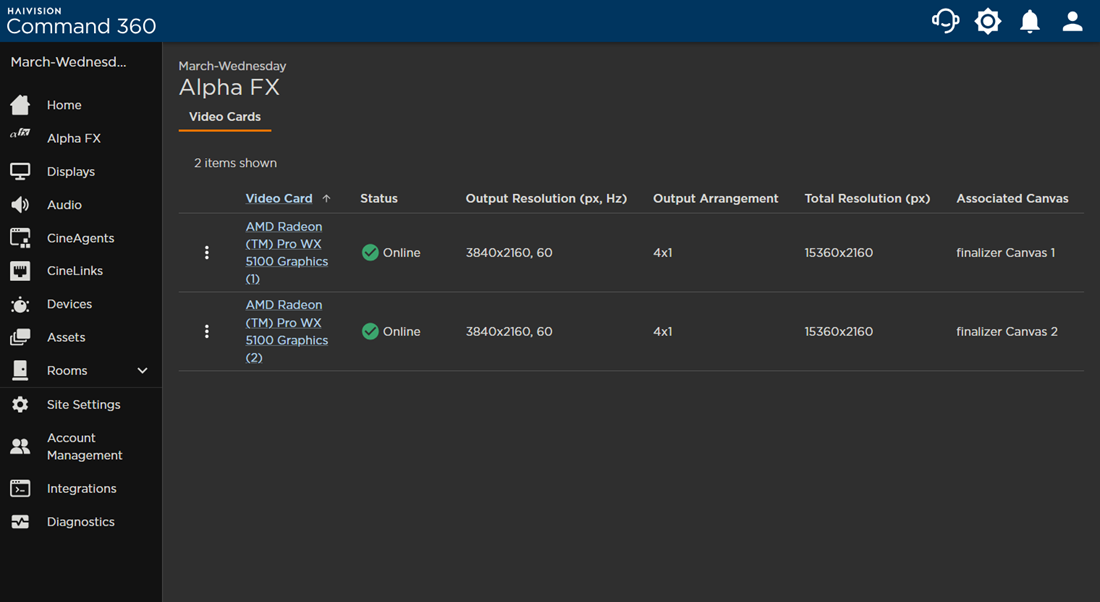Click the finalizer Canvas 1 cell

(x=1005, y=253)
